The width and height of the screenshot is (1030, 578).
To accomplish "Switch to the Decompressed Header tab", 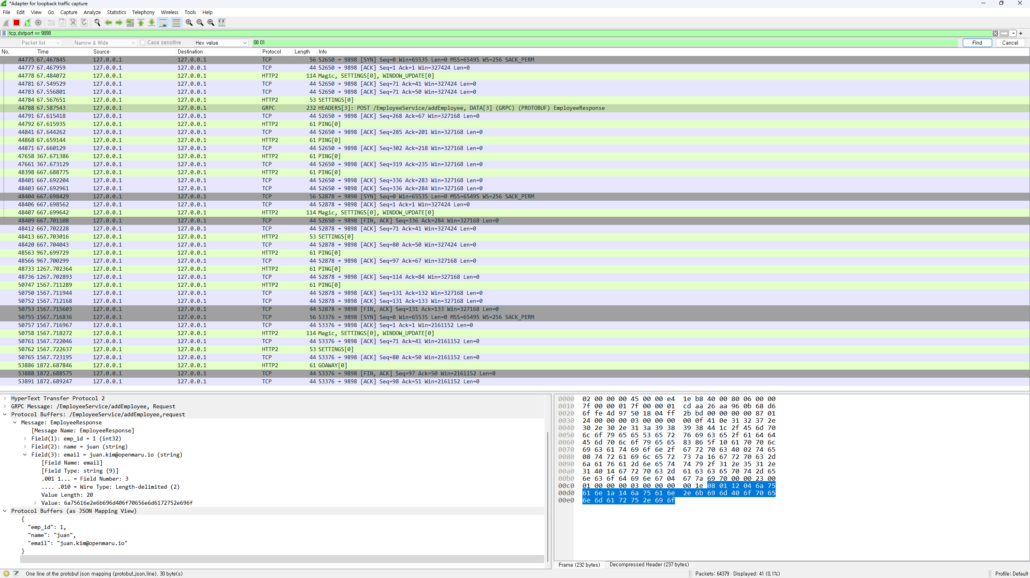I will (x=649, y=565).
